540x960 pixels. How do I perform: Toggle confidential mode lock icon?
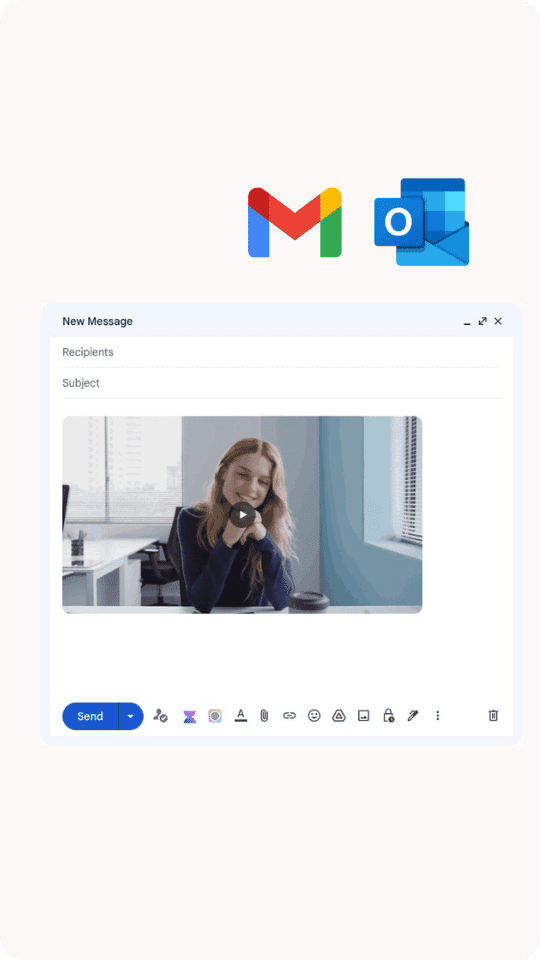pos(388,715)
